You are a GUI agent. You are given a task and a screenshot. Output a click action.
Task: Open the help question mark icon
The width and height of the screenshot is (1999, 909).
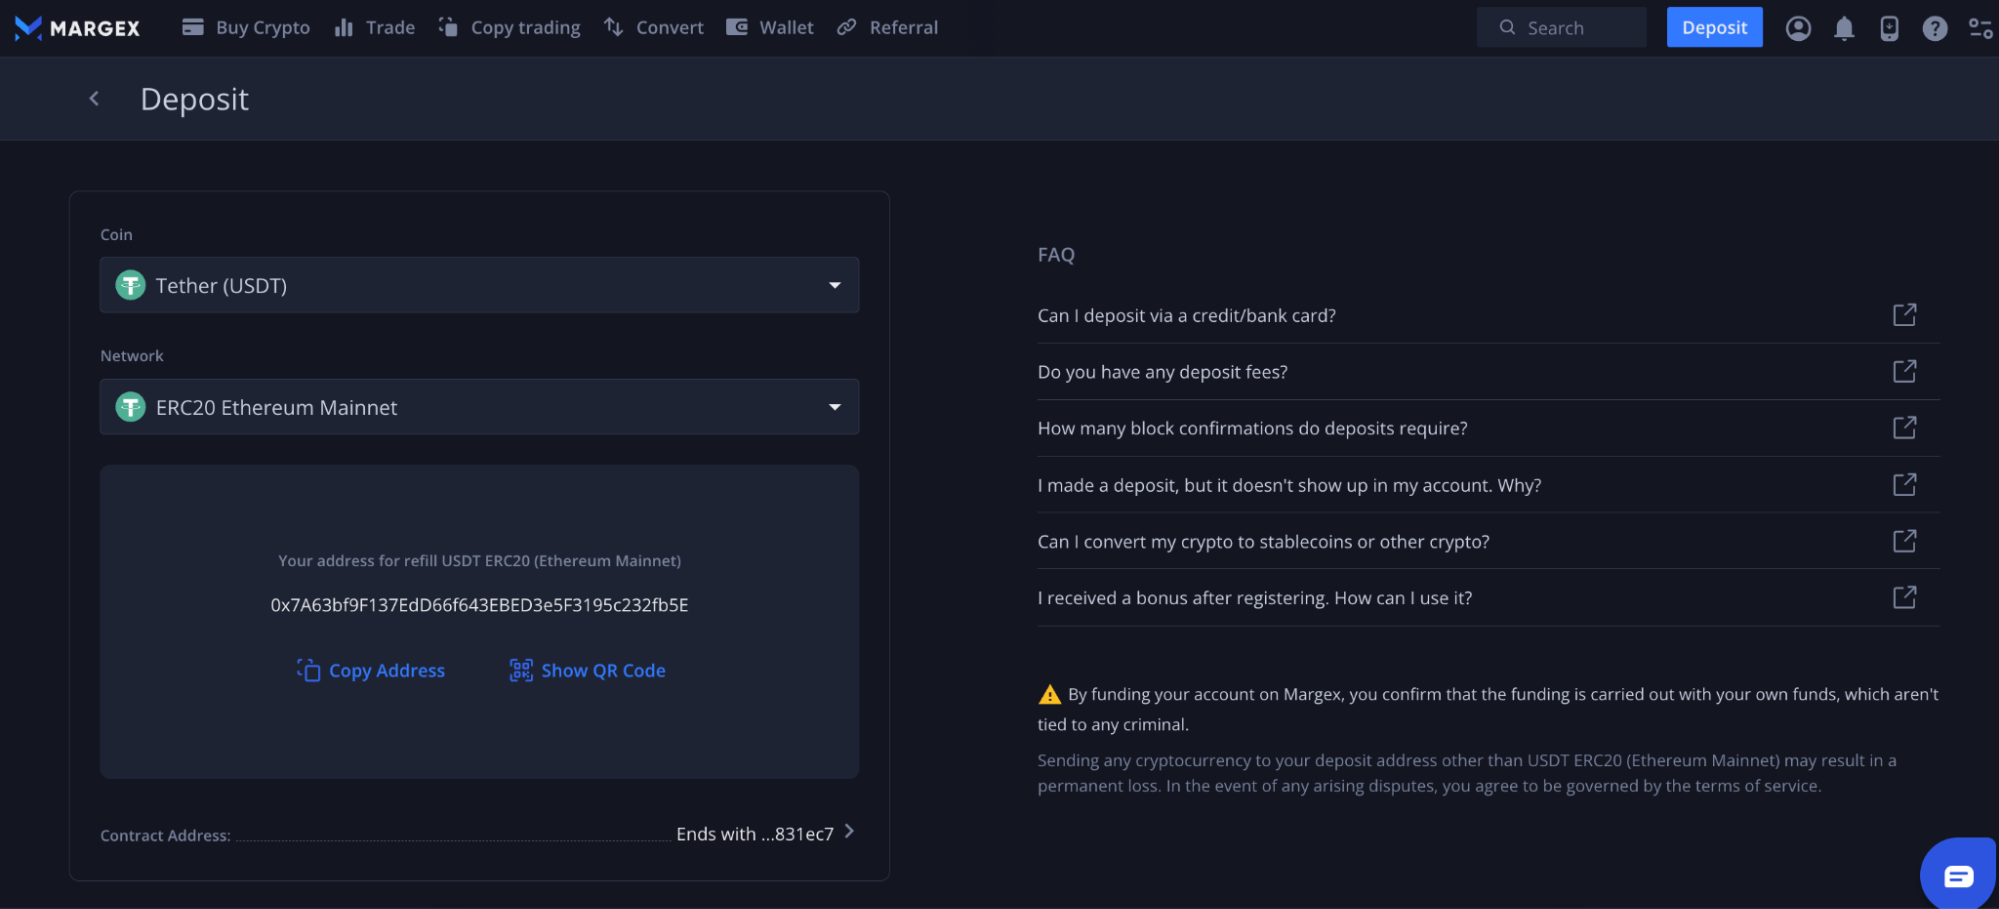click(x=1935, y=28)
